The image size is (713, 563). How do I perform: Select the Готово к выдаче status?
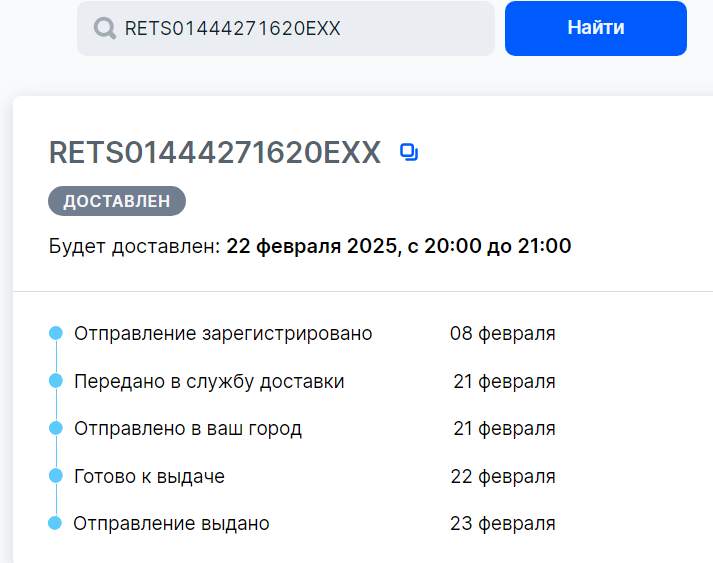tap(149, 476)
